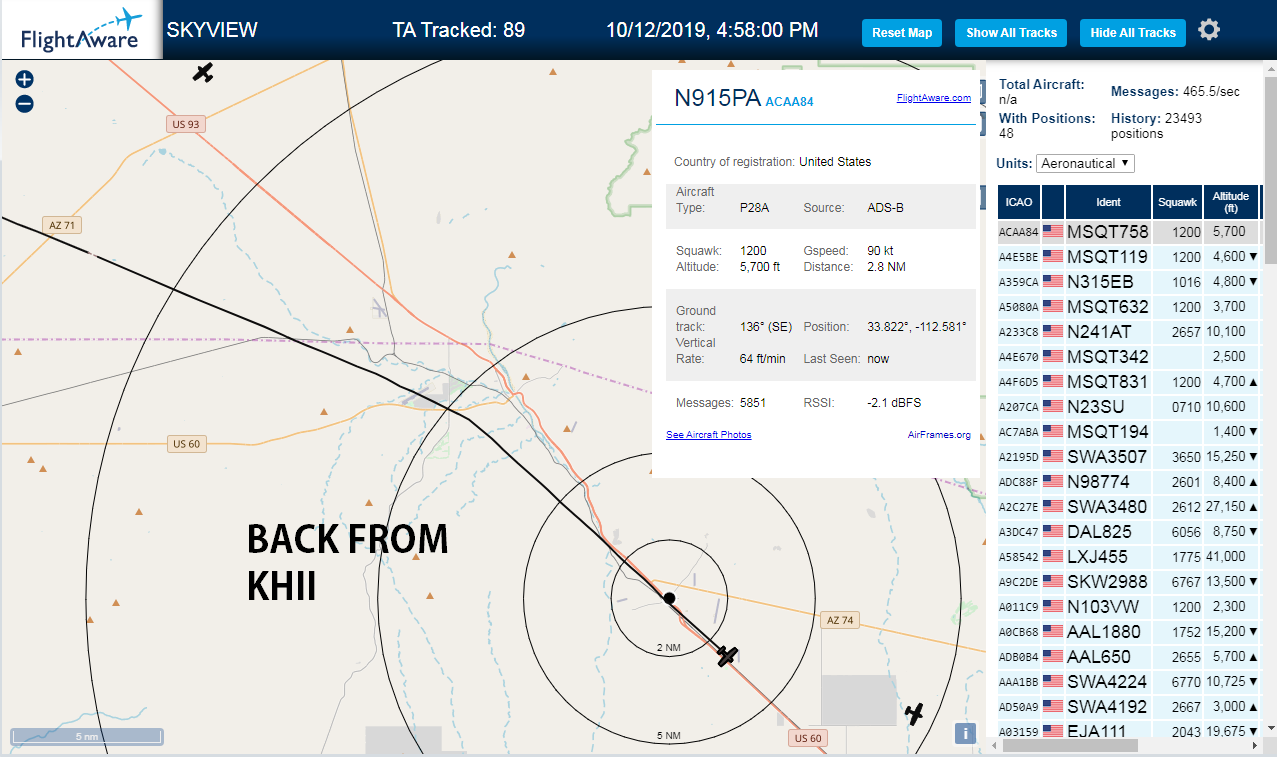The image size is (1277, 757).
Task: Select the AAL650 aircraft row
Action: pyautogui.click(x=1129, y=656)
